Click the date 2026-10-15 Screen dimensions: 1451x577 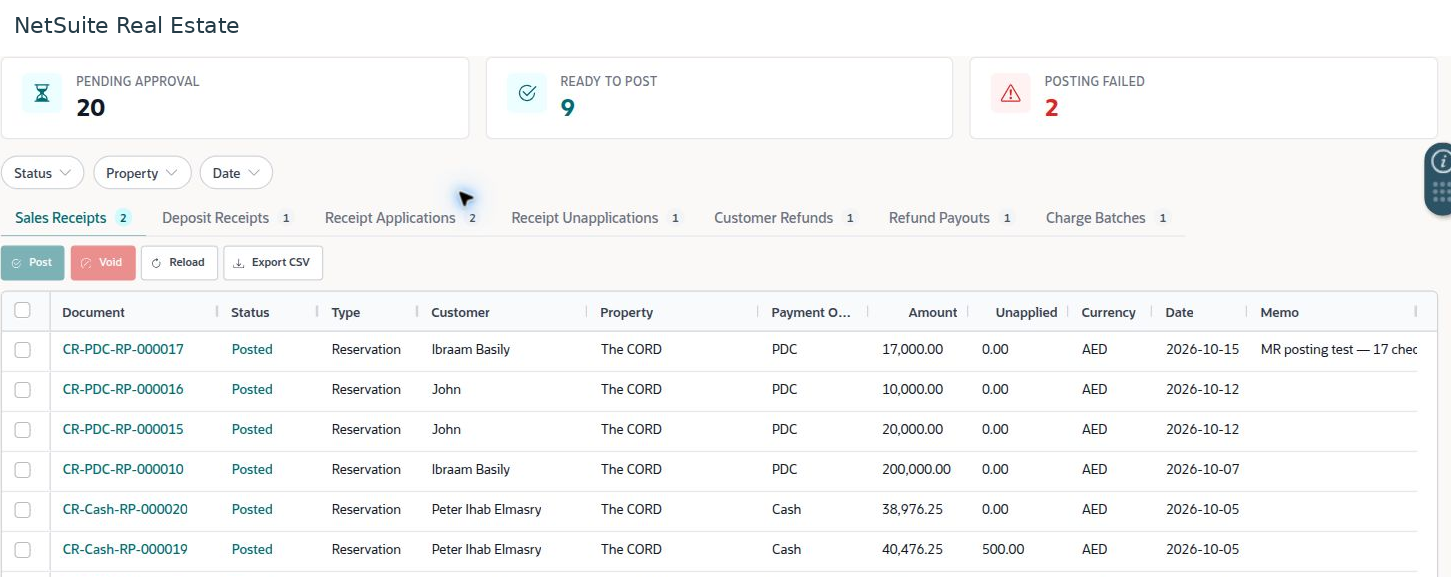[1202, 350]
